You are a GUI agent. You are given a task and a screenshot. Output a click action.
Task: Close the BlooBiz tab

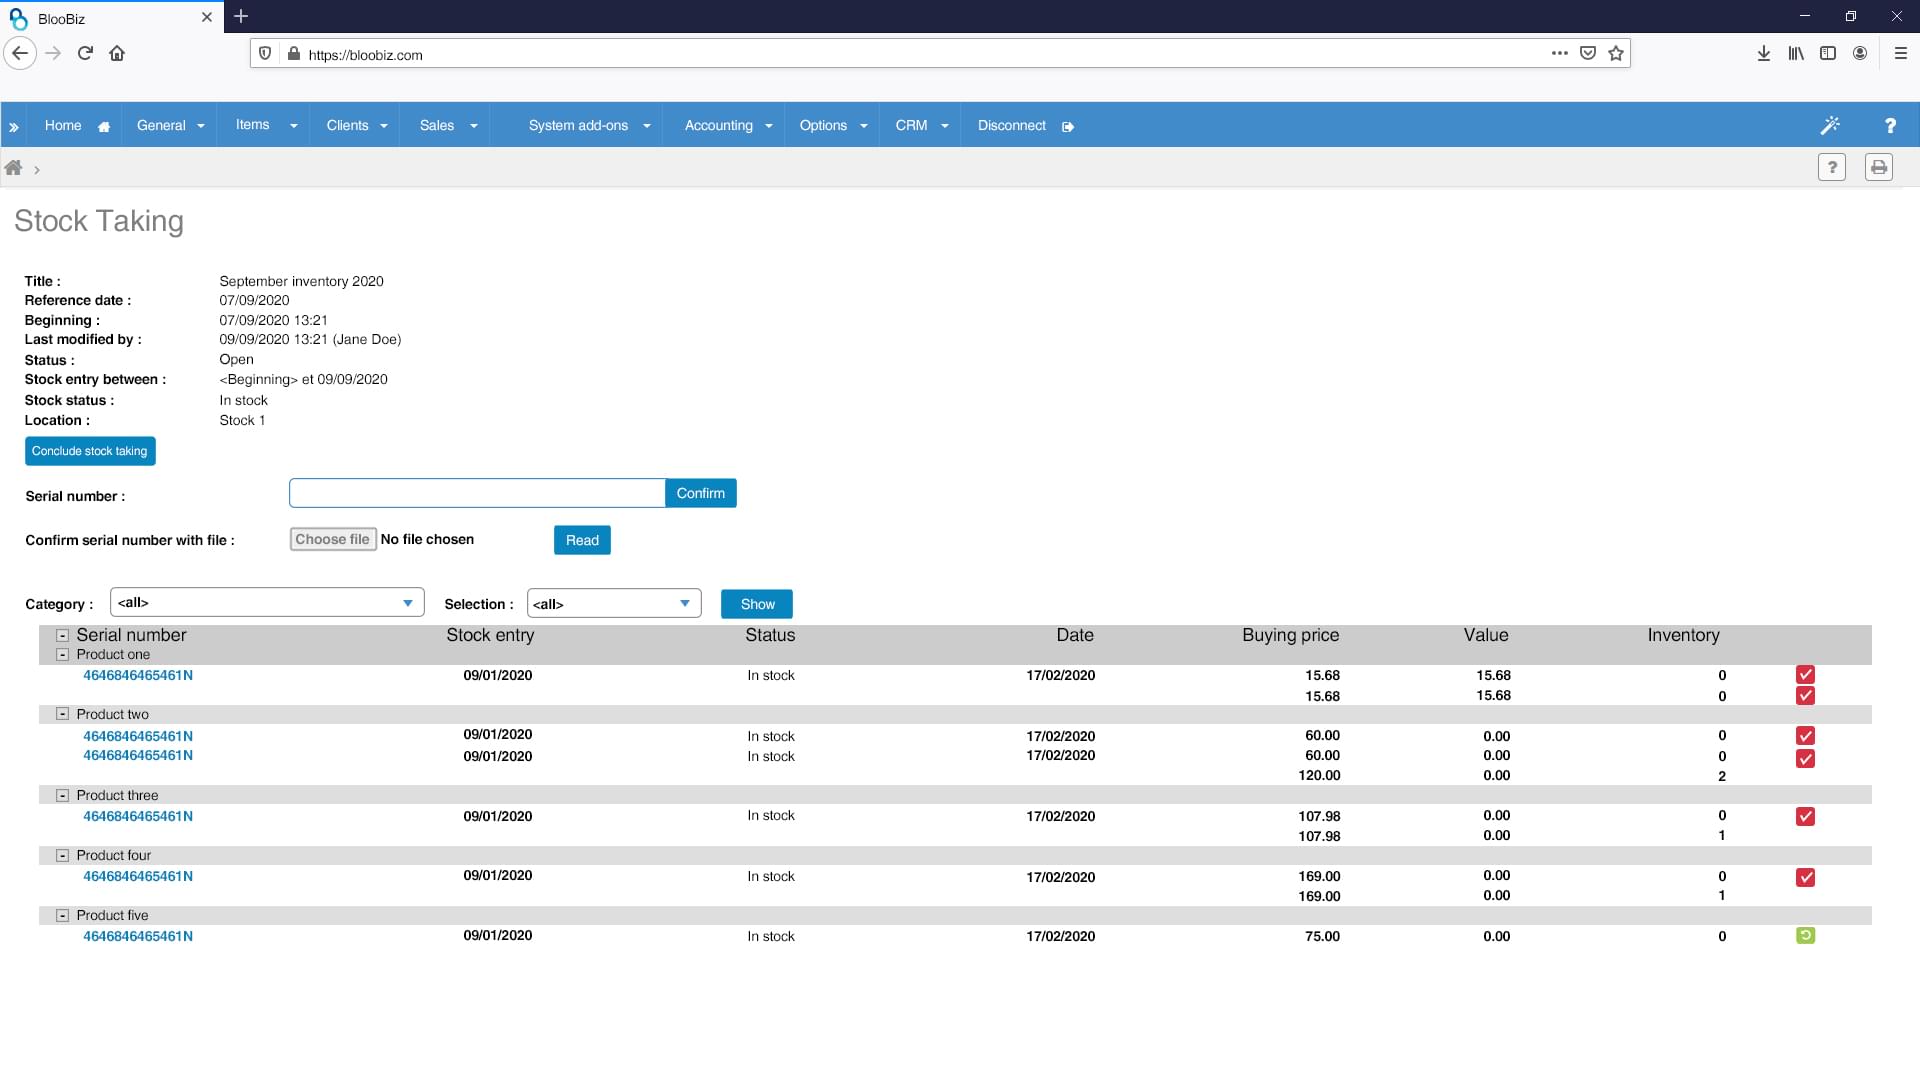coord(207,17)
